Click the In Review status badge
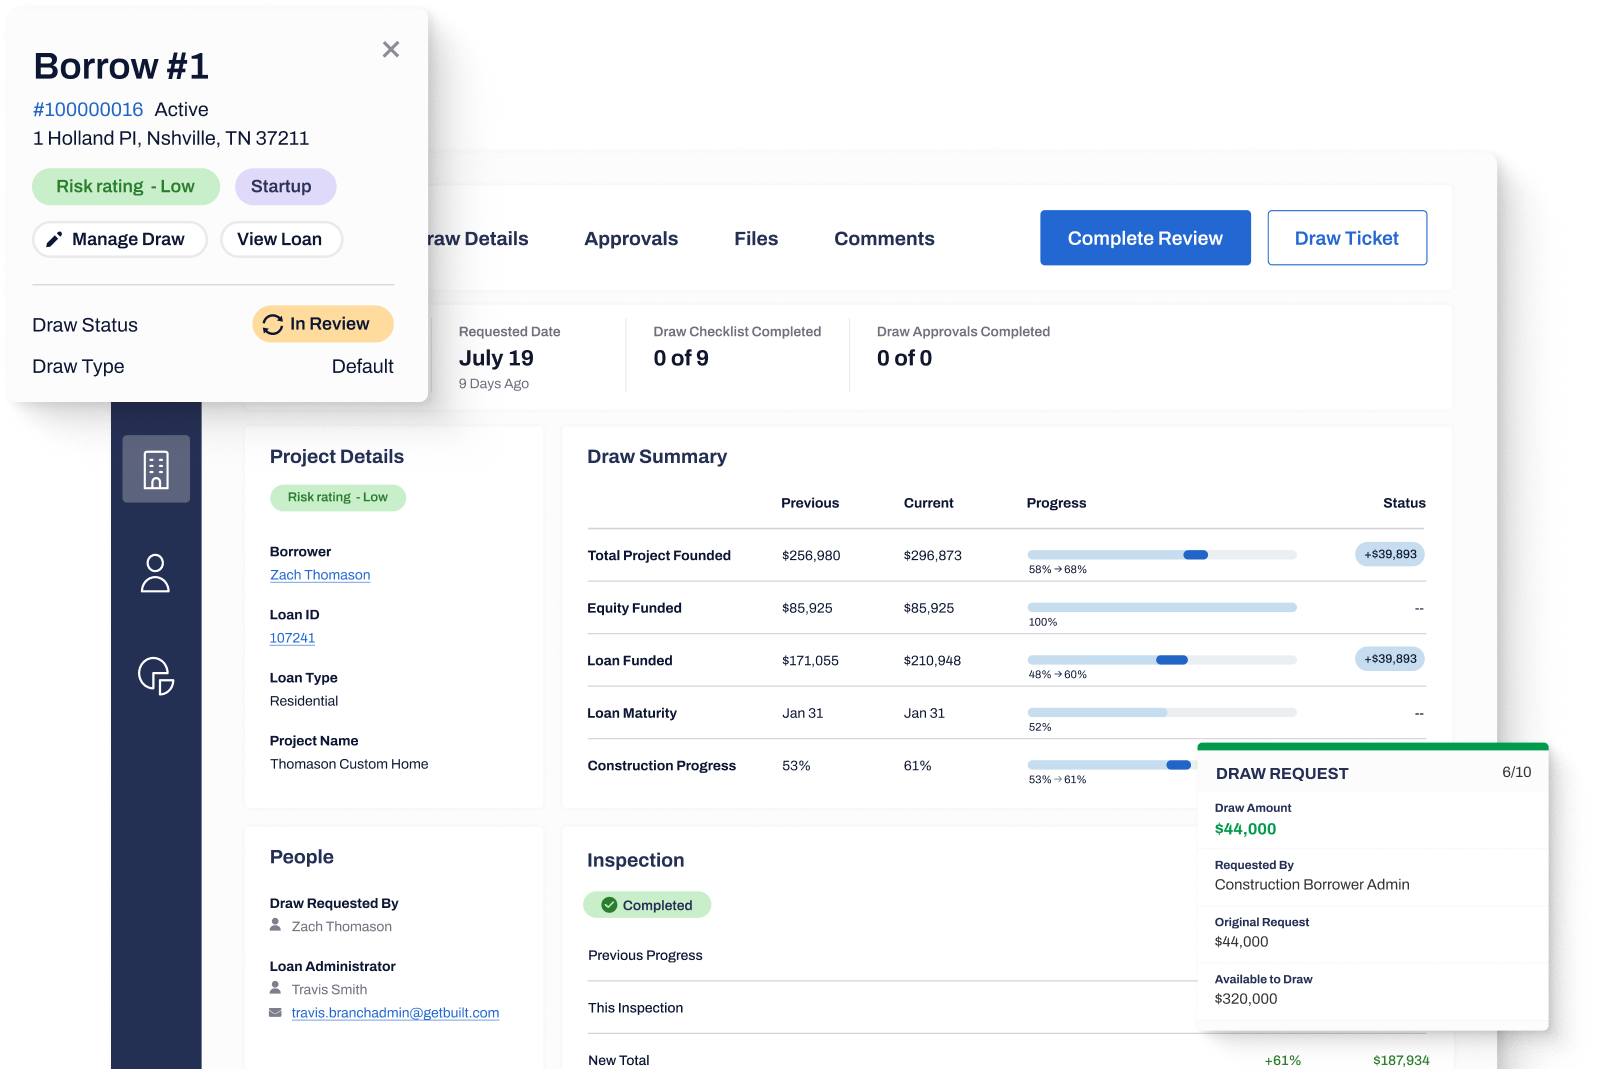Viewport: 1604px width, 1069px height. coord(322,324)
